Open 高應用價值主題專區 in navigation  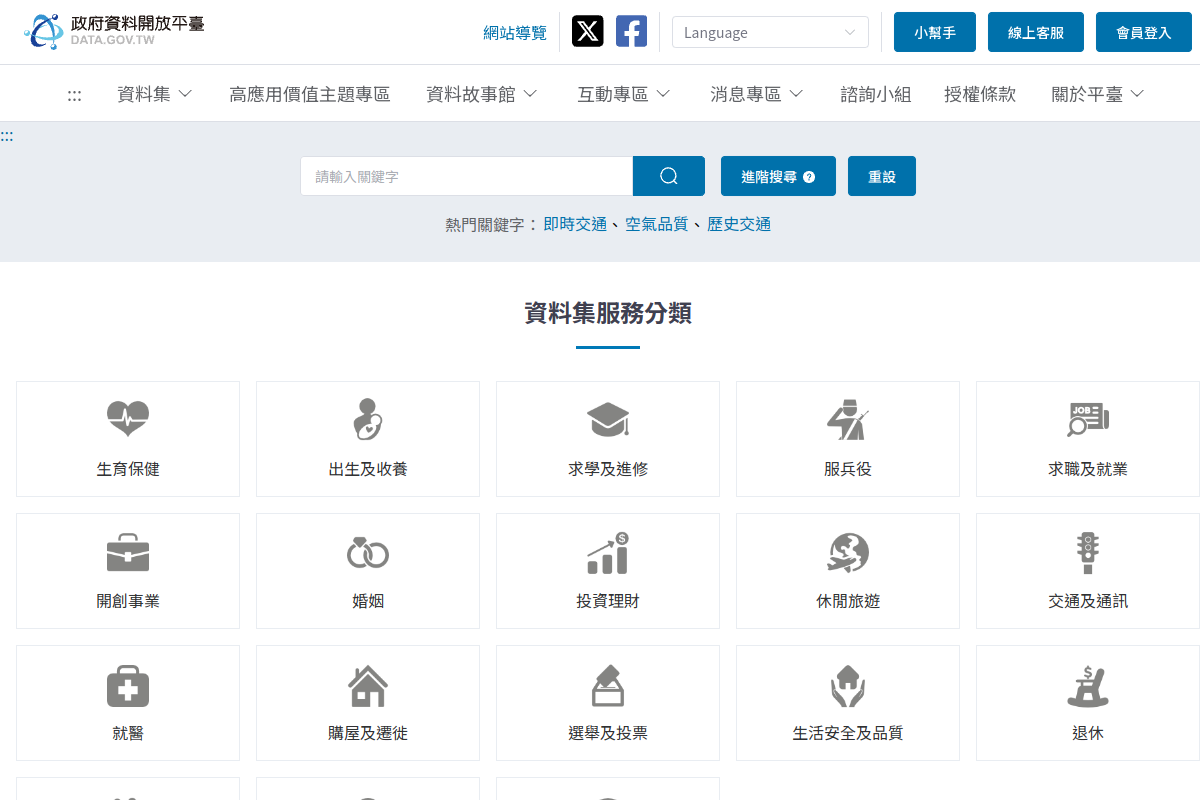309,94
